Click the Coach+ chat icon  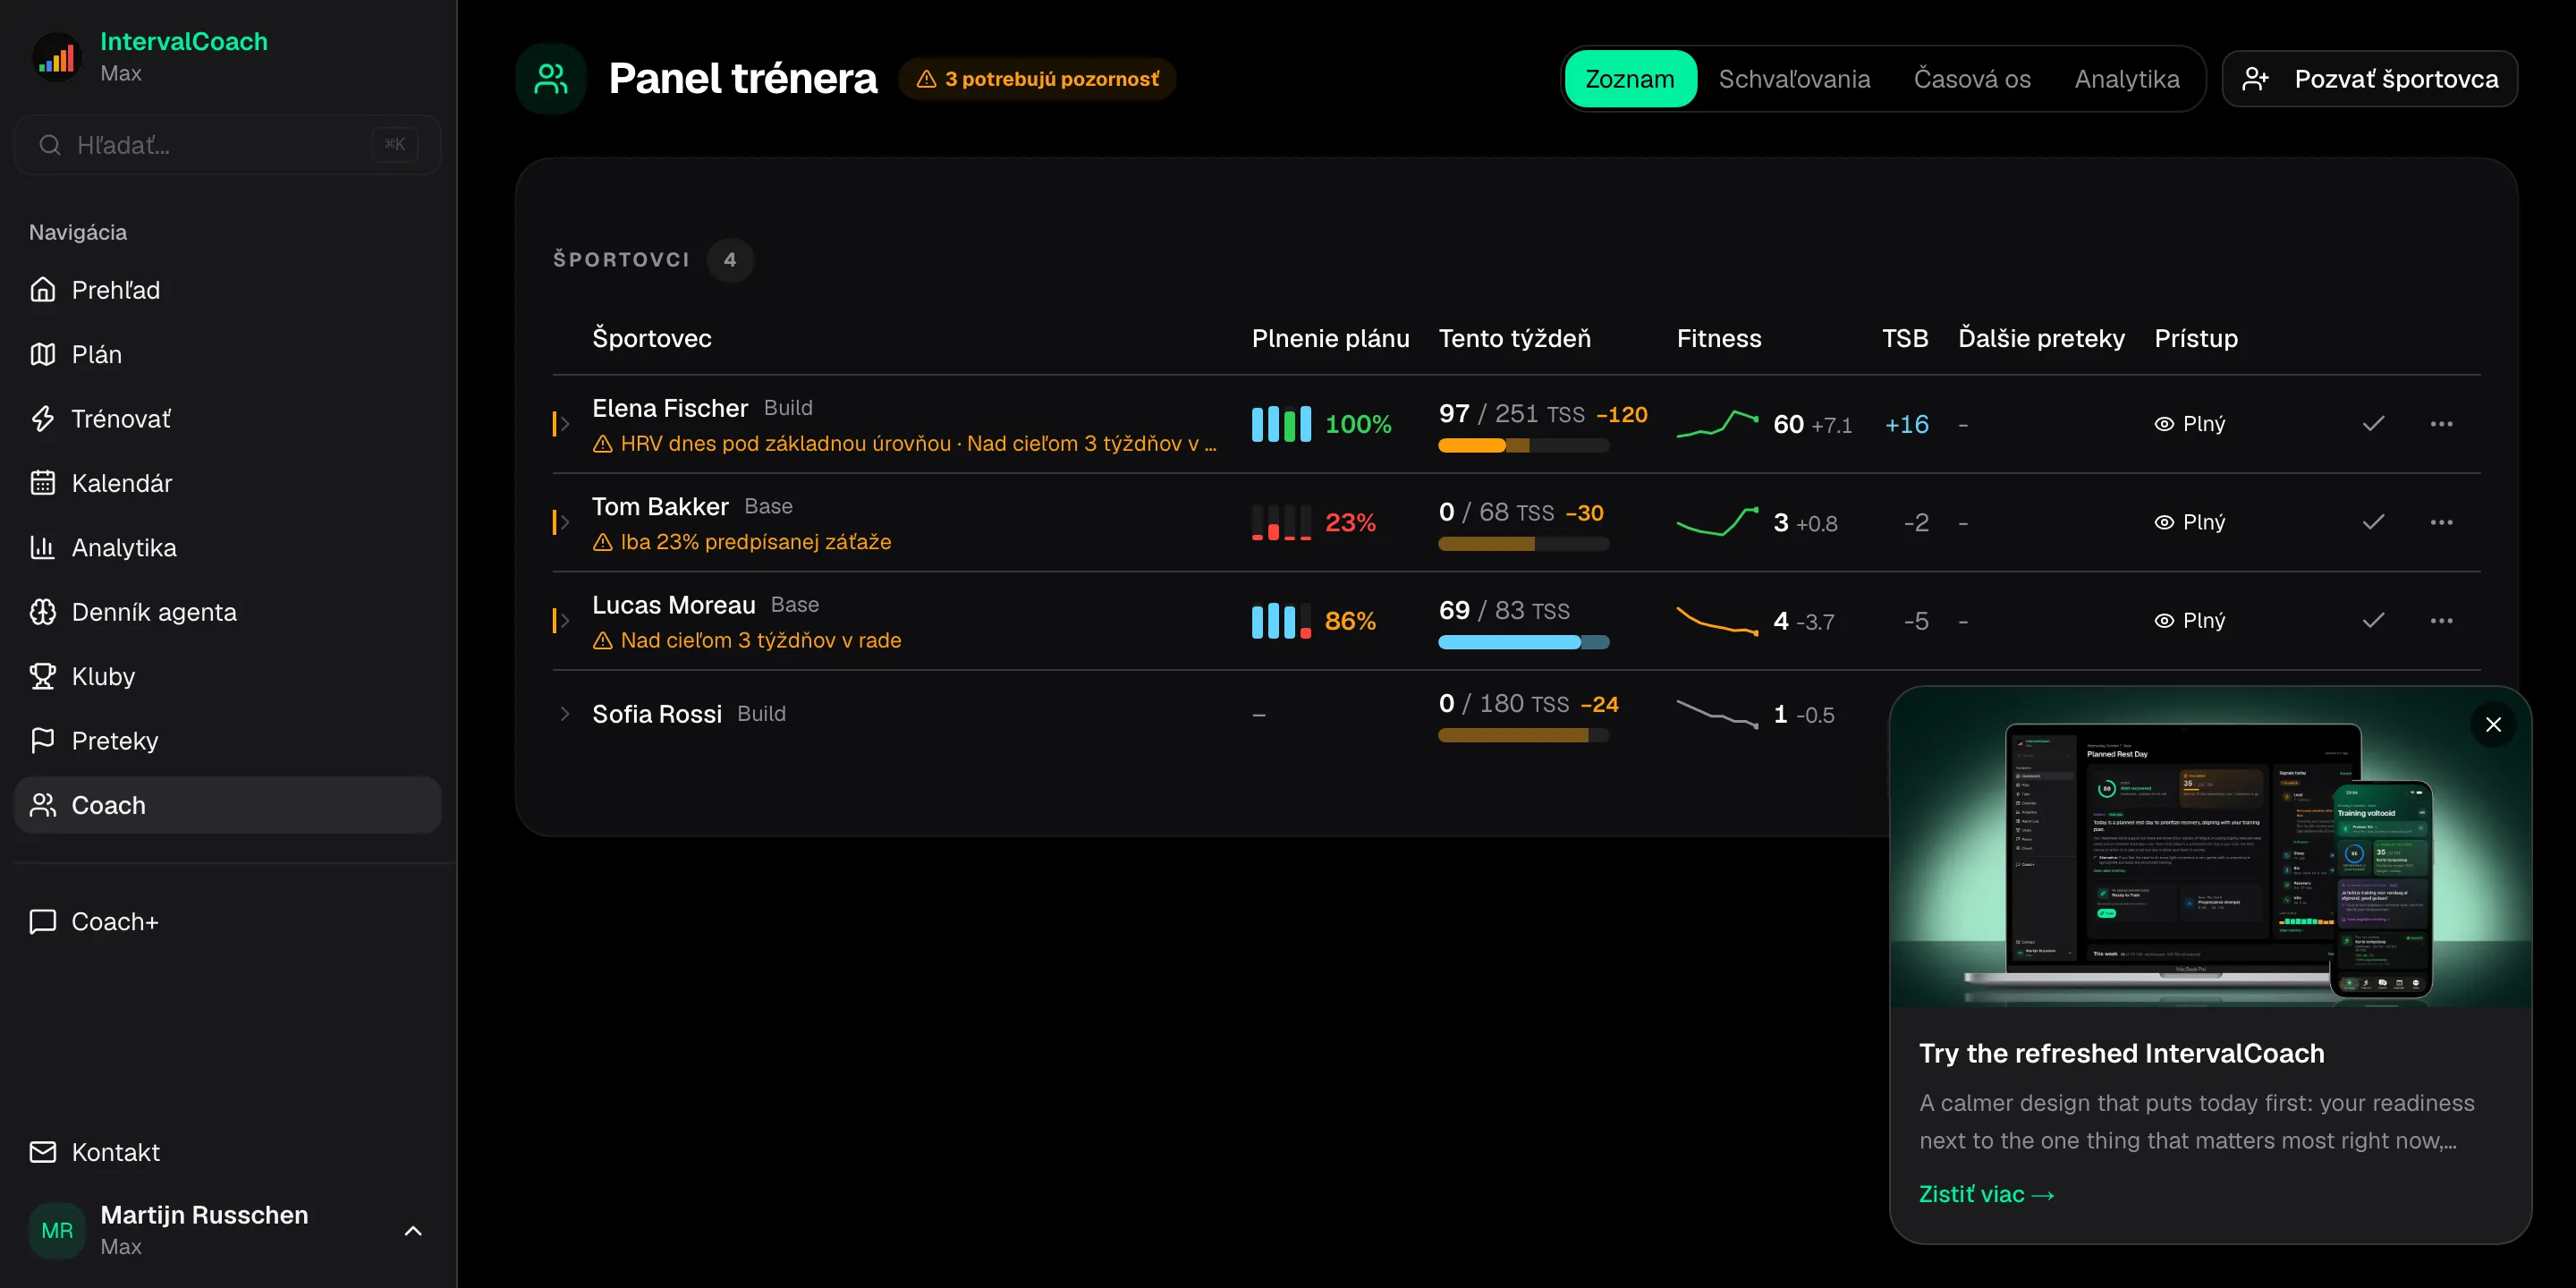point(42,921)
